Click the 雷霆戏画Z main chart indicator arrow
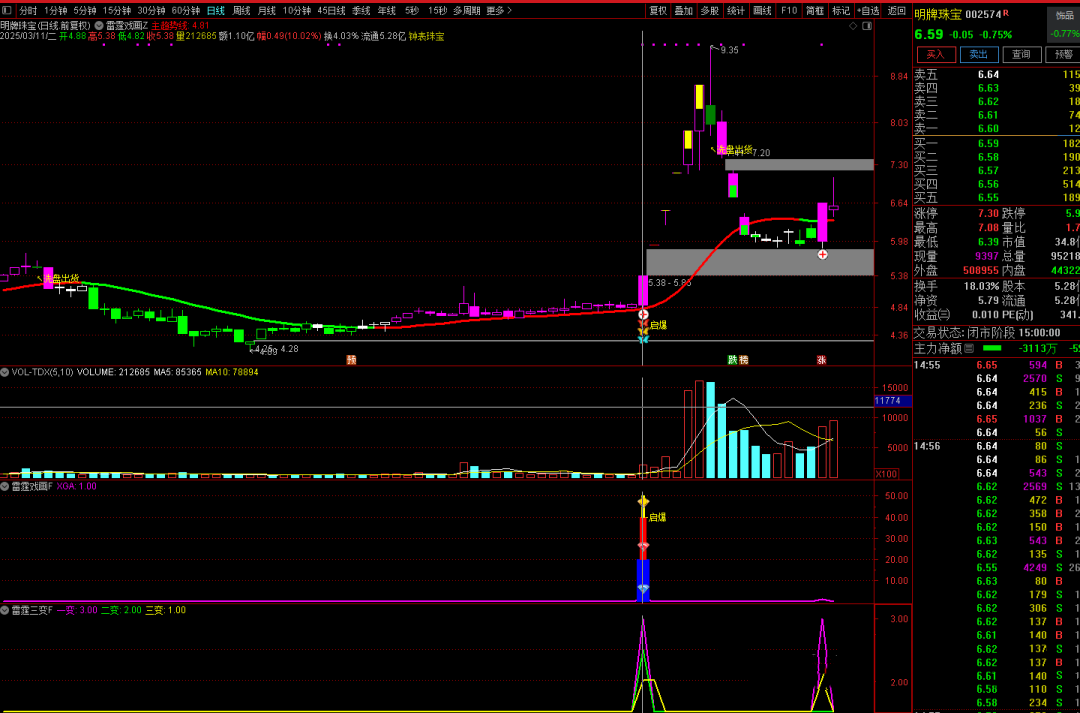The image size is (1080, 713). point(98,24)
